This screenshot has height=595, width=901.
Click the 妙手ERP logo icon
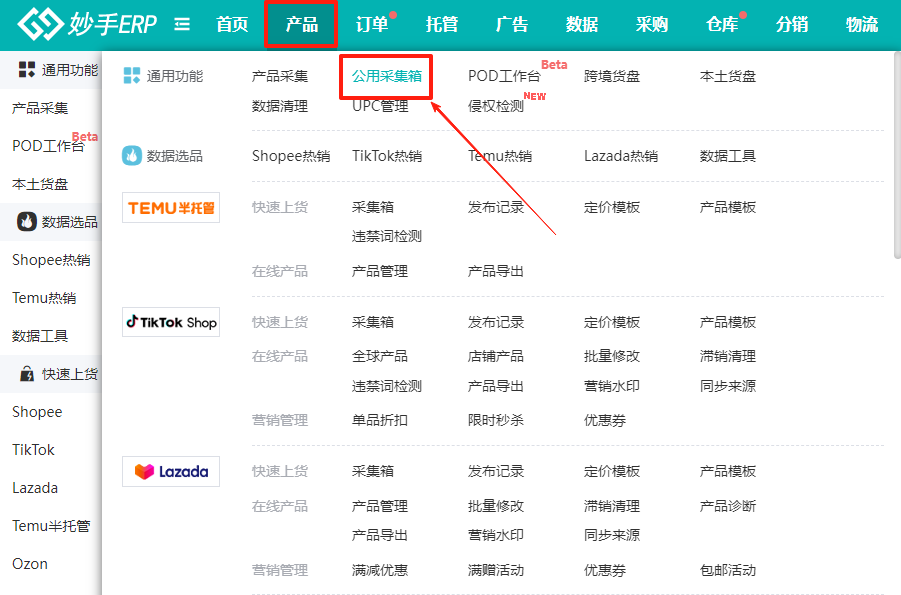[40, 24]
